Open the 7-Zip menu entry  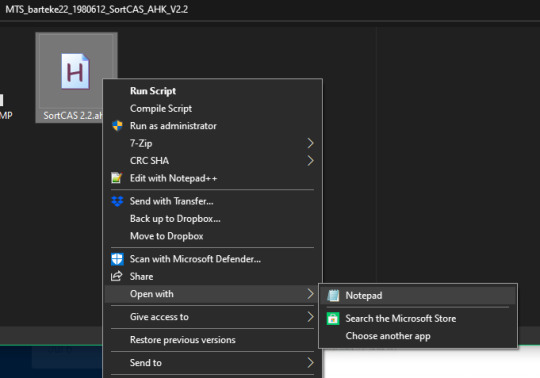212,143
